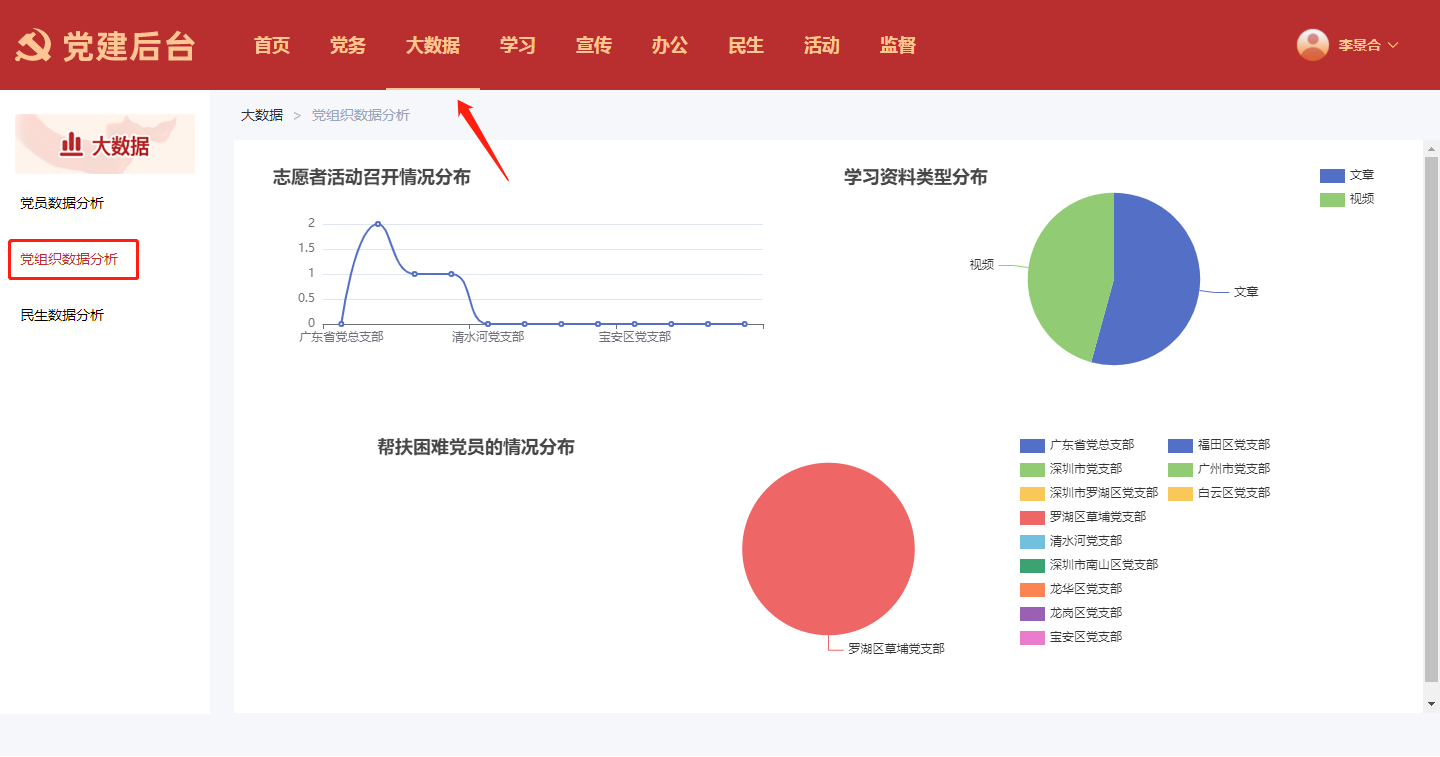Viewport: 1440px width, 757px height.
Task: Open the 李景合 user dropdown arrow
Action: (x=1393, y=45)
